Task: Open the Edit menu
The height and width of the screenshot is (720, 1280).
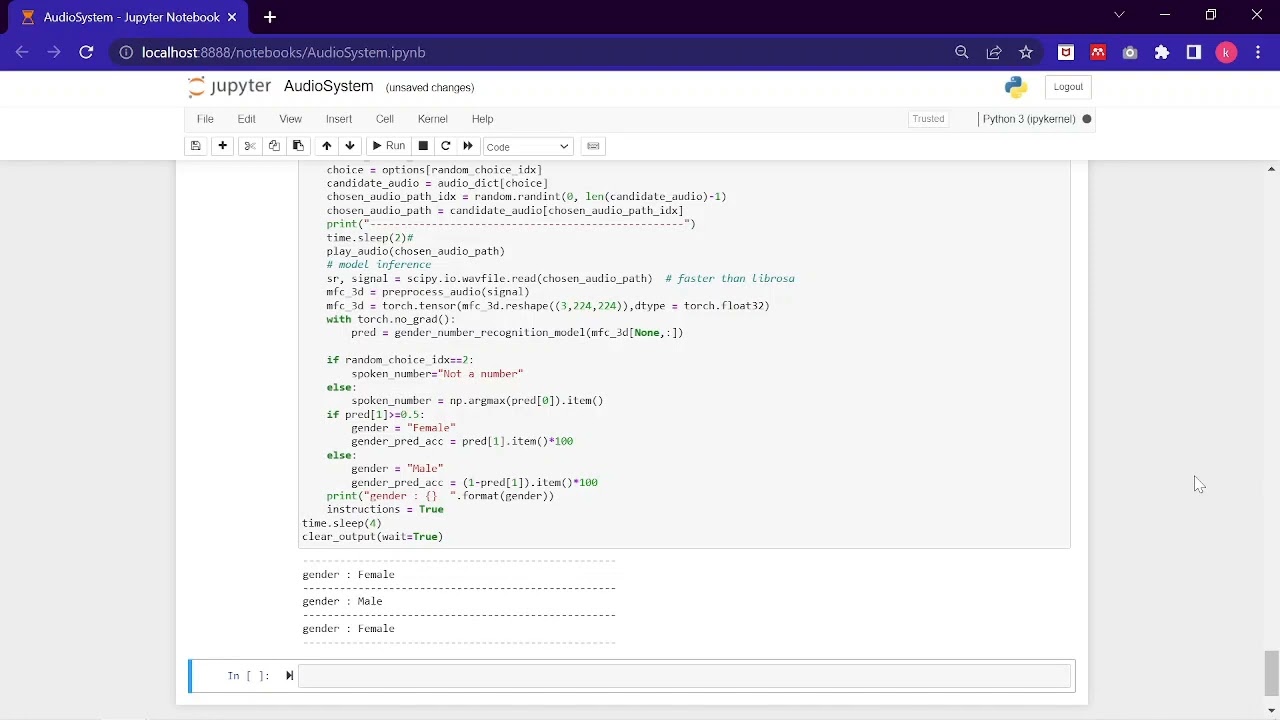Action: (x=246, y=119)
